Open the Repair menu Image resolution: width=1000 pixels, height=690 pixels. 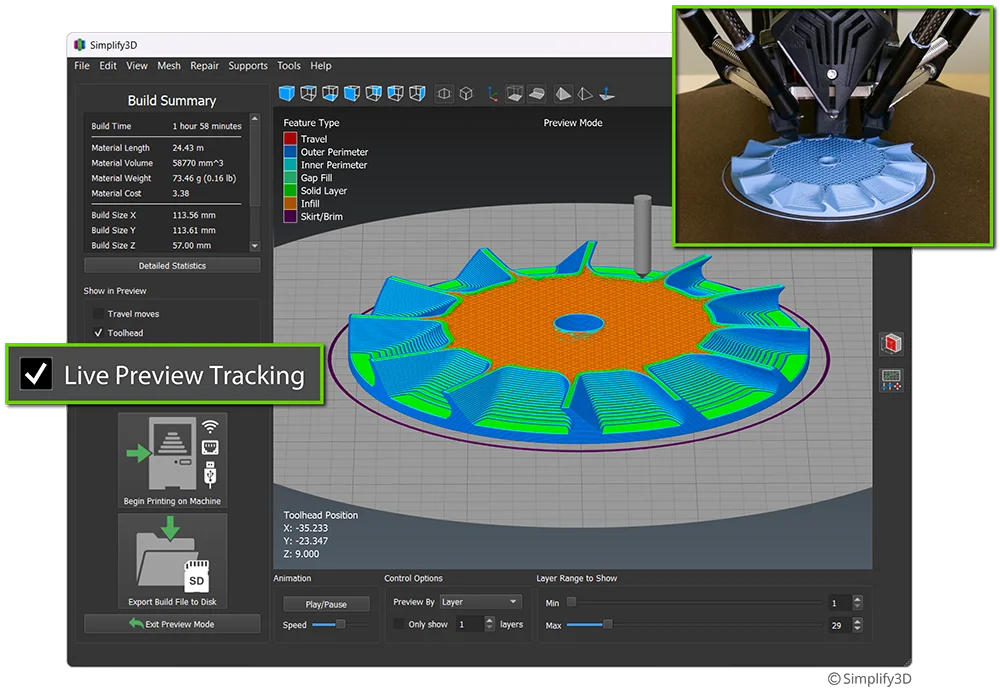click(204, 66)
